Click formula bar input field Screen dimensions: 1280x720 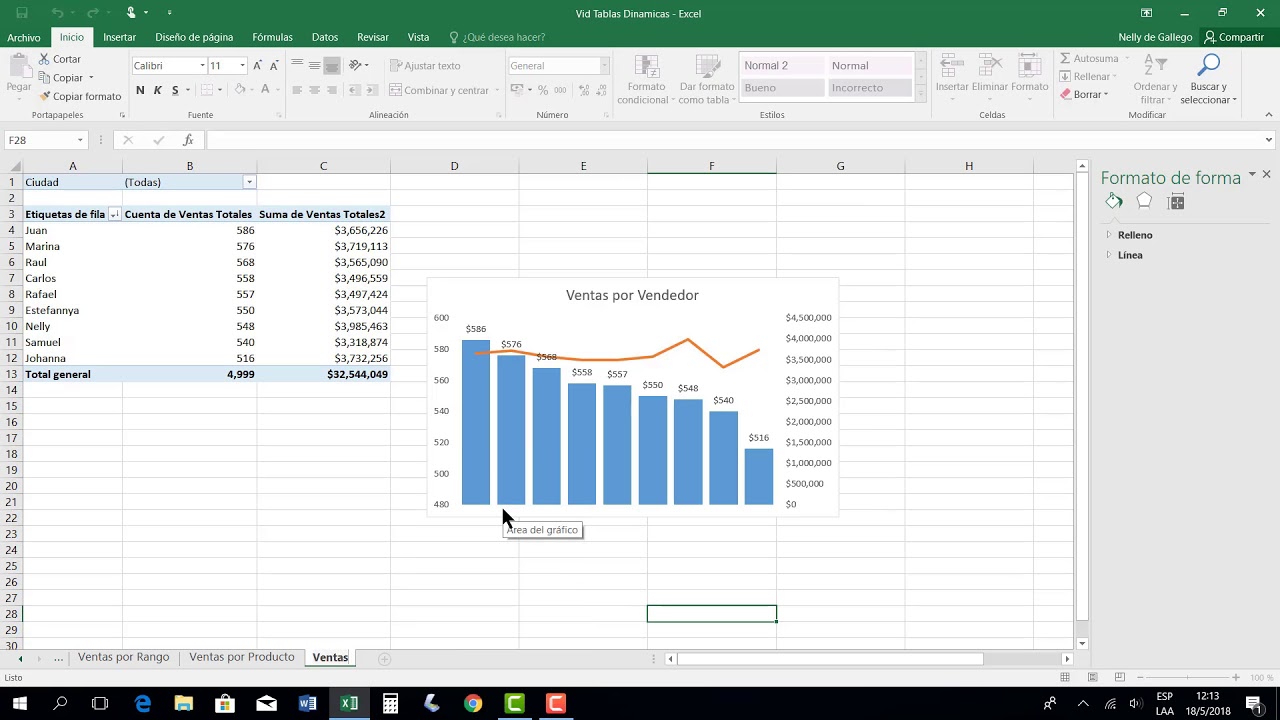(735, 140)
